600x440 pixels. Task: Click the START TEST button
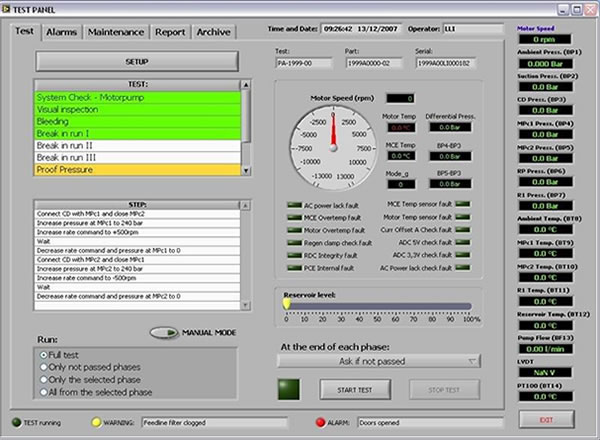(x=353, y=389)
